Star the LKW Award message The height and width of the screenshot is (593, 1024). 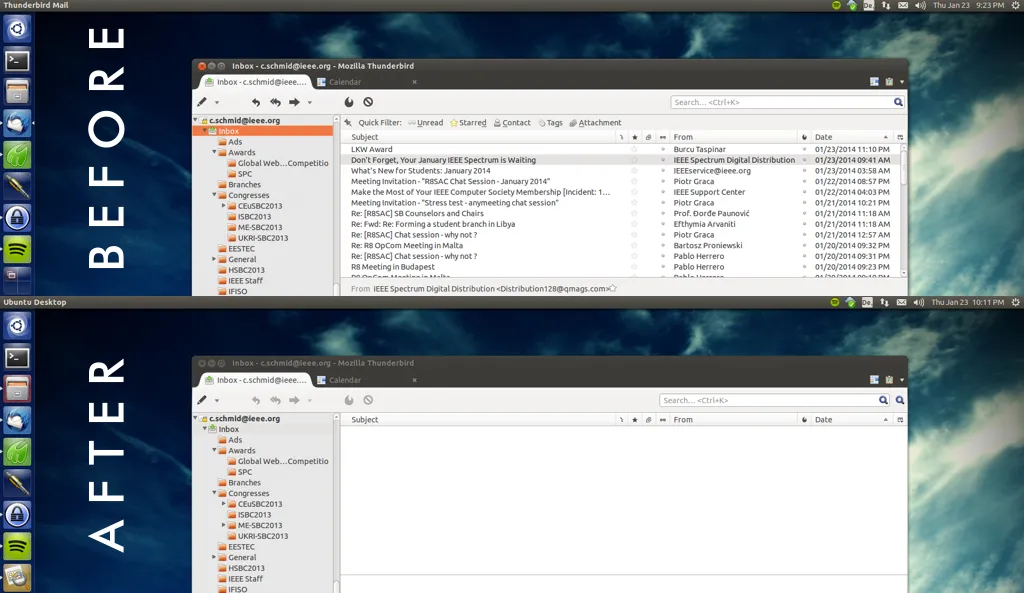[x=634, y=150]
